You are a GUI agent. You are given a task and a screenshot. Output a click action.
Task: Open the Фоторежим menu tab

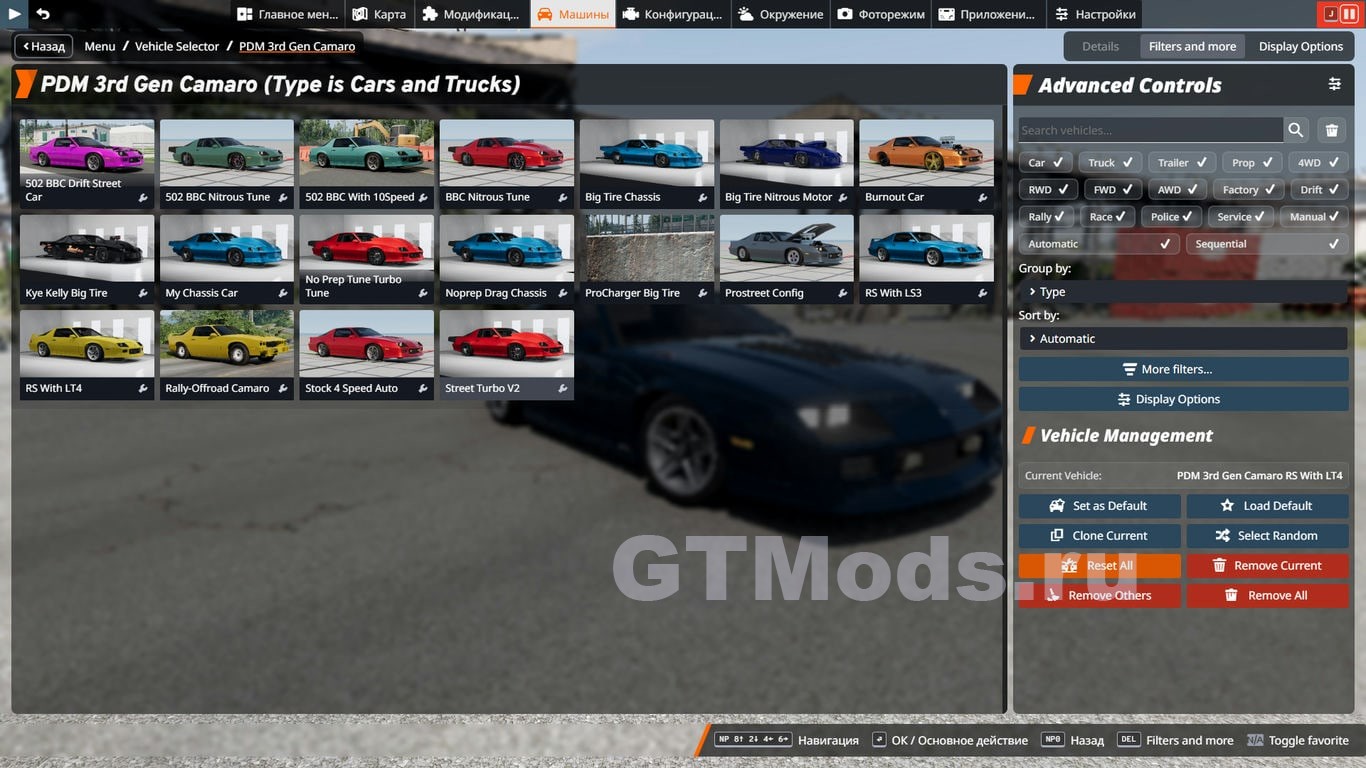point(881,14)
